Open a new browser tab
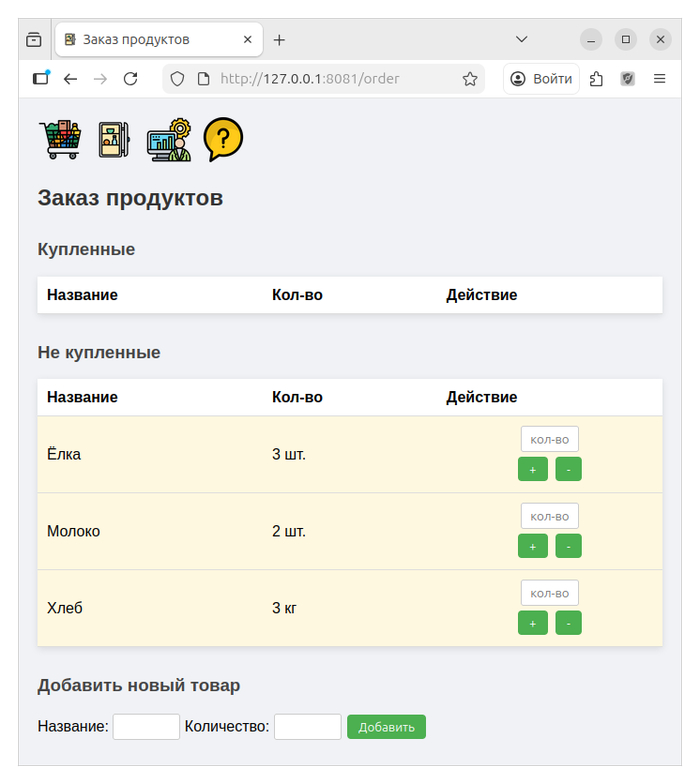 pos(279,40)
